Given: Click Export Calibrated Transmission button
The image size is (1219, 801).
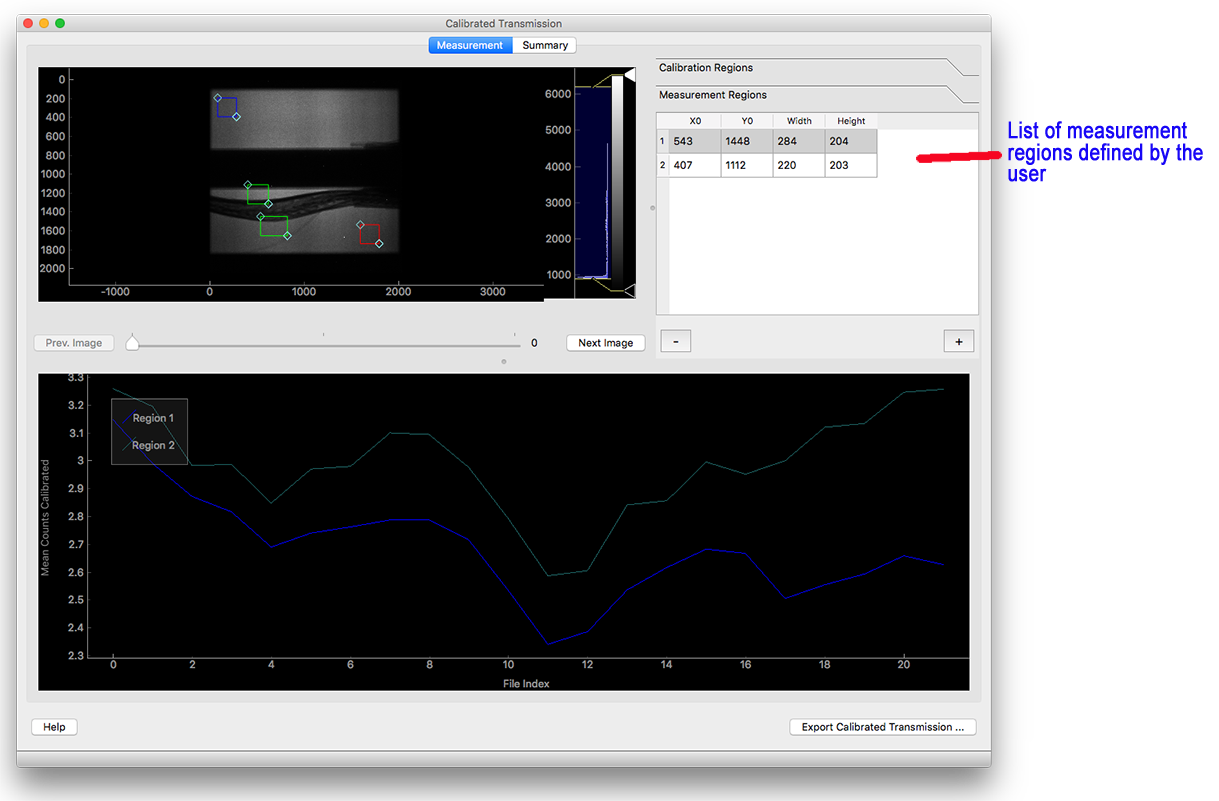Looking at the screenshot, I should (882, 727).
